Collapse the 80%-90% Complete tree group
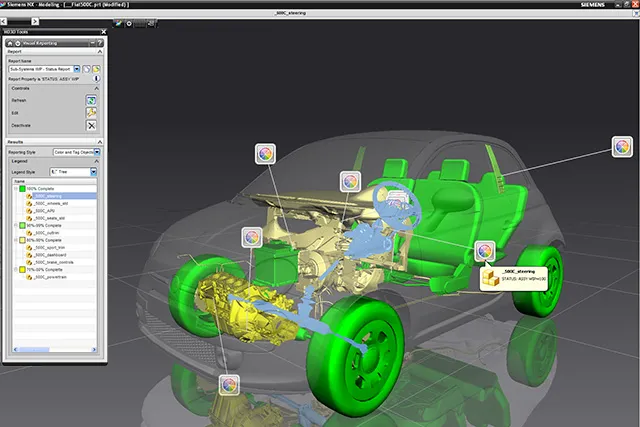 (x=16, y=240)
